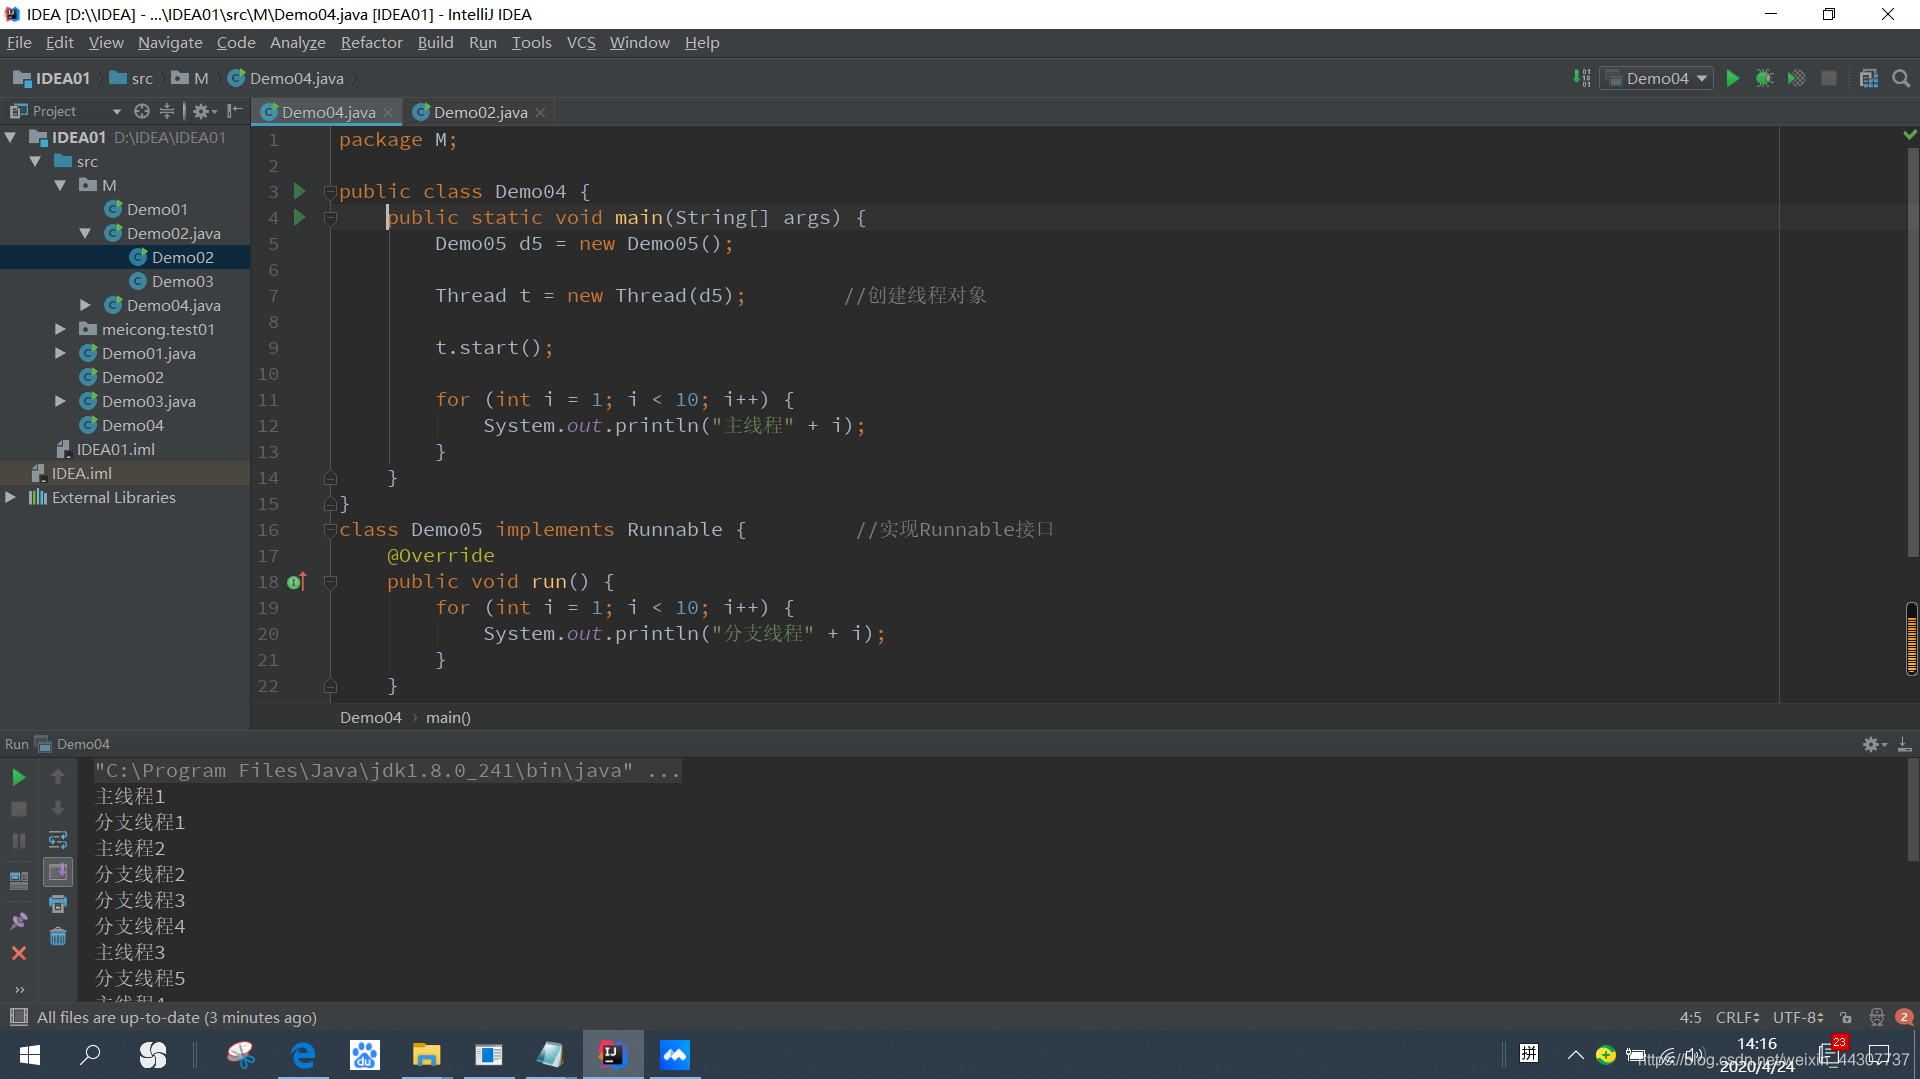Click the run gutter arrow on line 4
Viewport: 1920px width, 1079px height.
click(299, 217)
